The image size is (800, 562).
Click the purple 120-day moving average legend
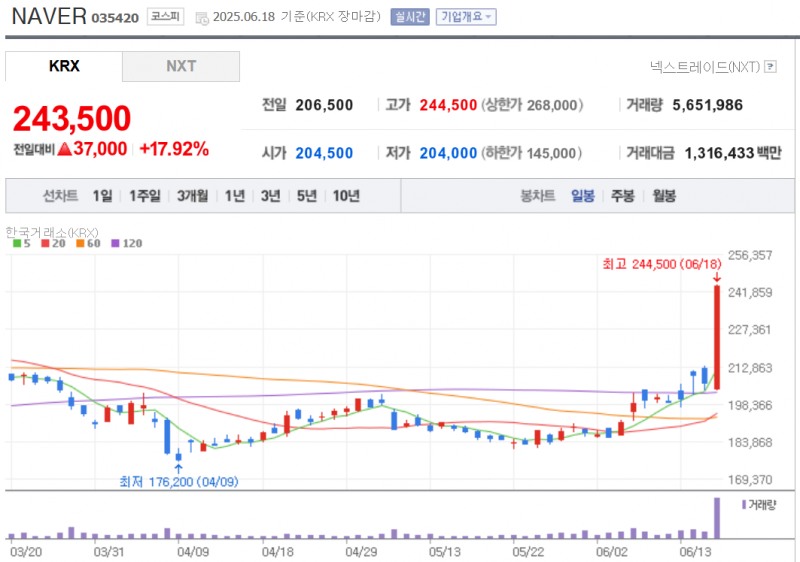(127, 243)
